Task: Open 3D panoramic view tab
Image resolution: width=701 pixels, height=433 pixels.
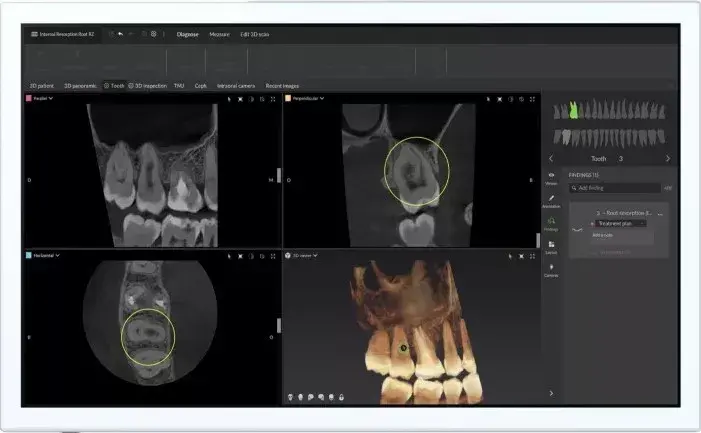Action: [80, 86]
